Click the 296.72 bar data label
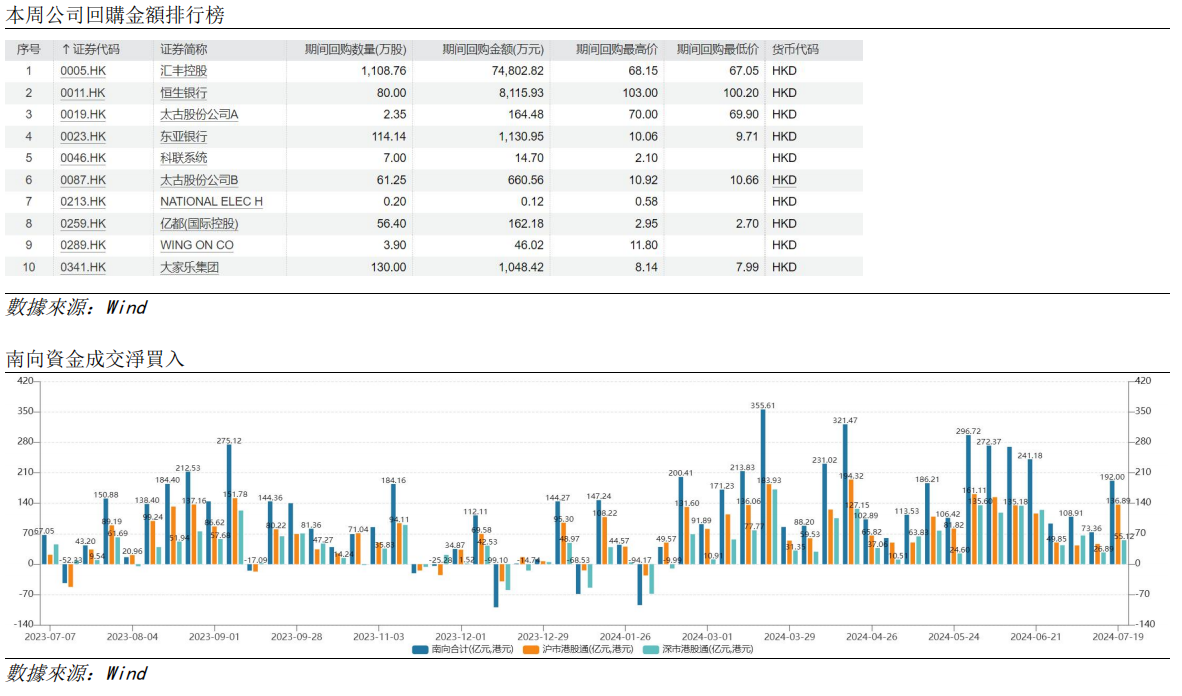Viewport: 1182px width, 696px height. tap(968, 431)
